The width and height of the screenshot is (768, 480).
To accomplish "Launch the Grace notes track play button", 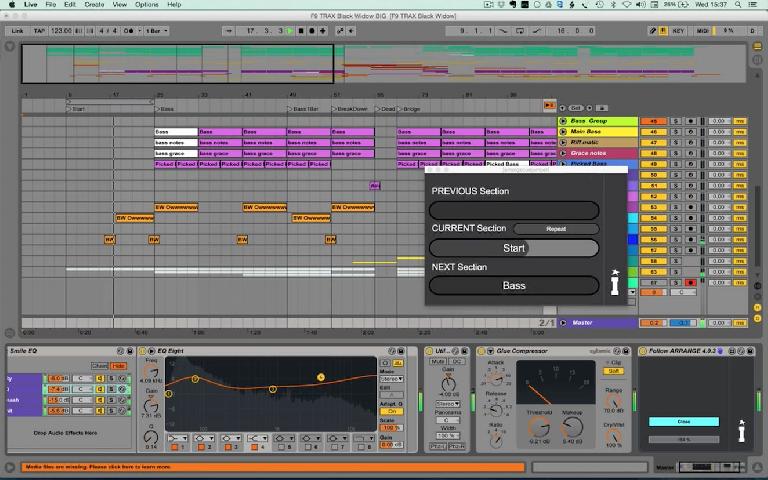I will point(563,153).
